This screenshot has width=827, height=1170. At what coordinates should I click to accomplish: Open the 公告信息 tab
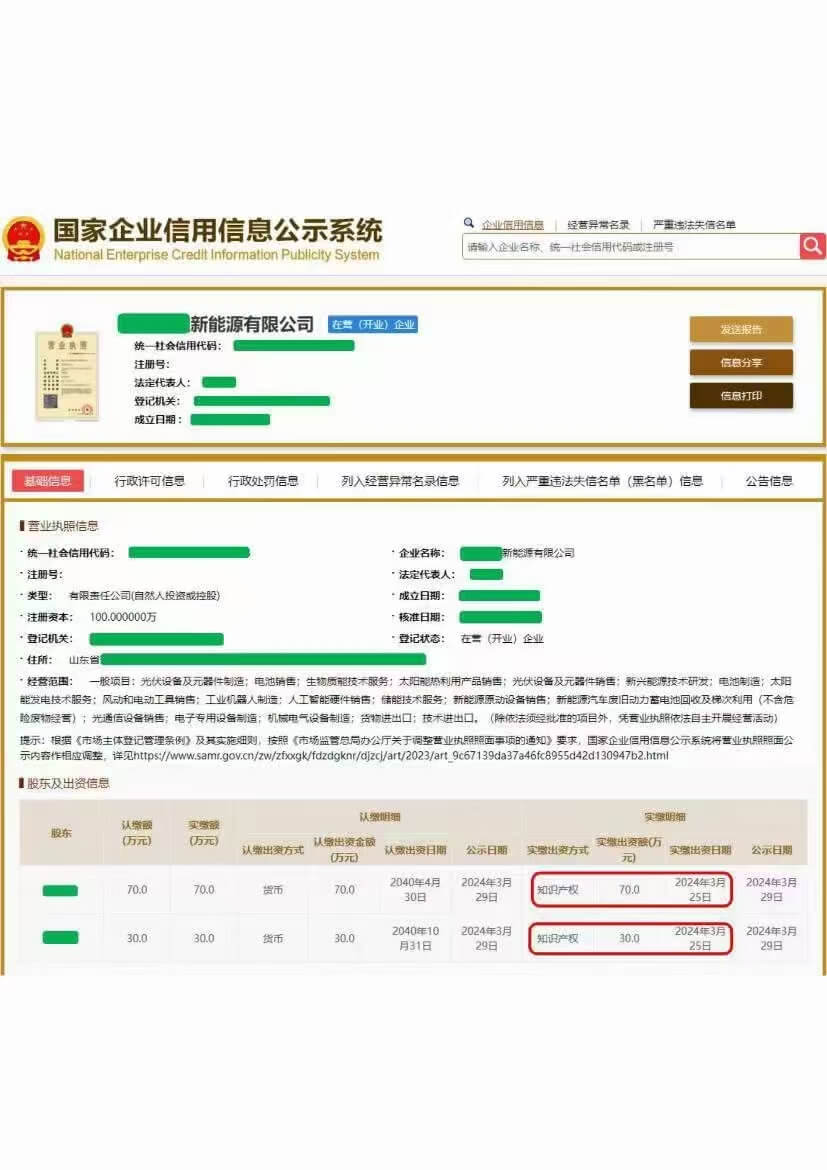tap(769, 481)
